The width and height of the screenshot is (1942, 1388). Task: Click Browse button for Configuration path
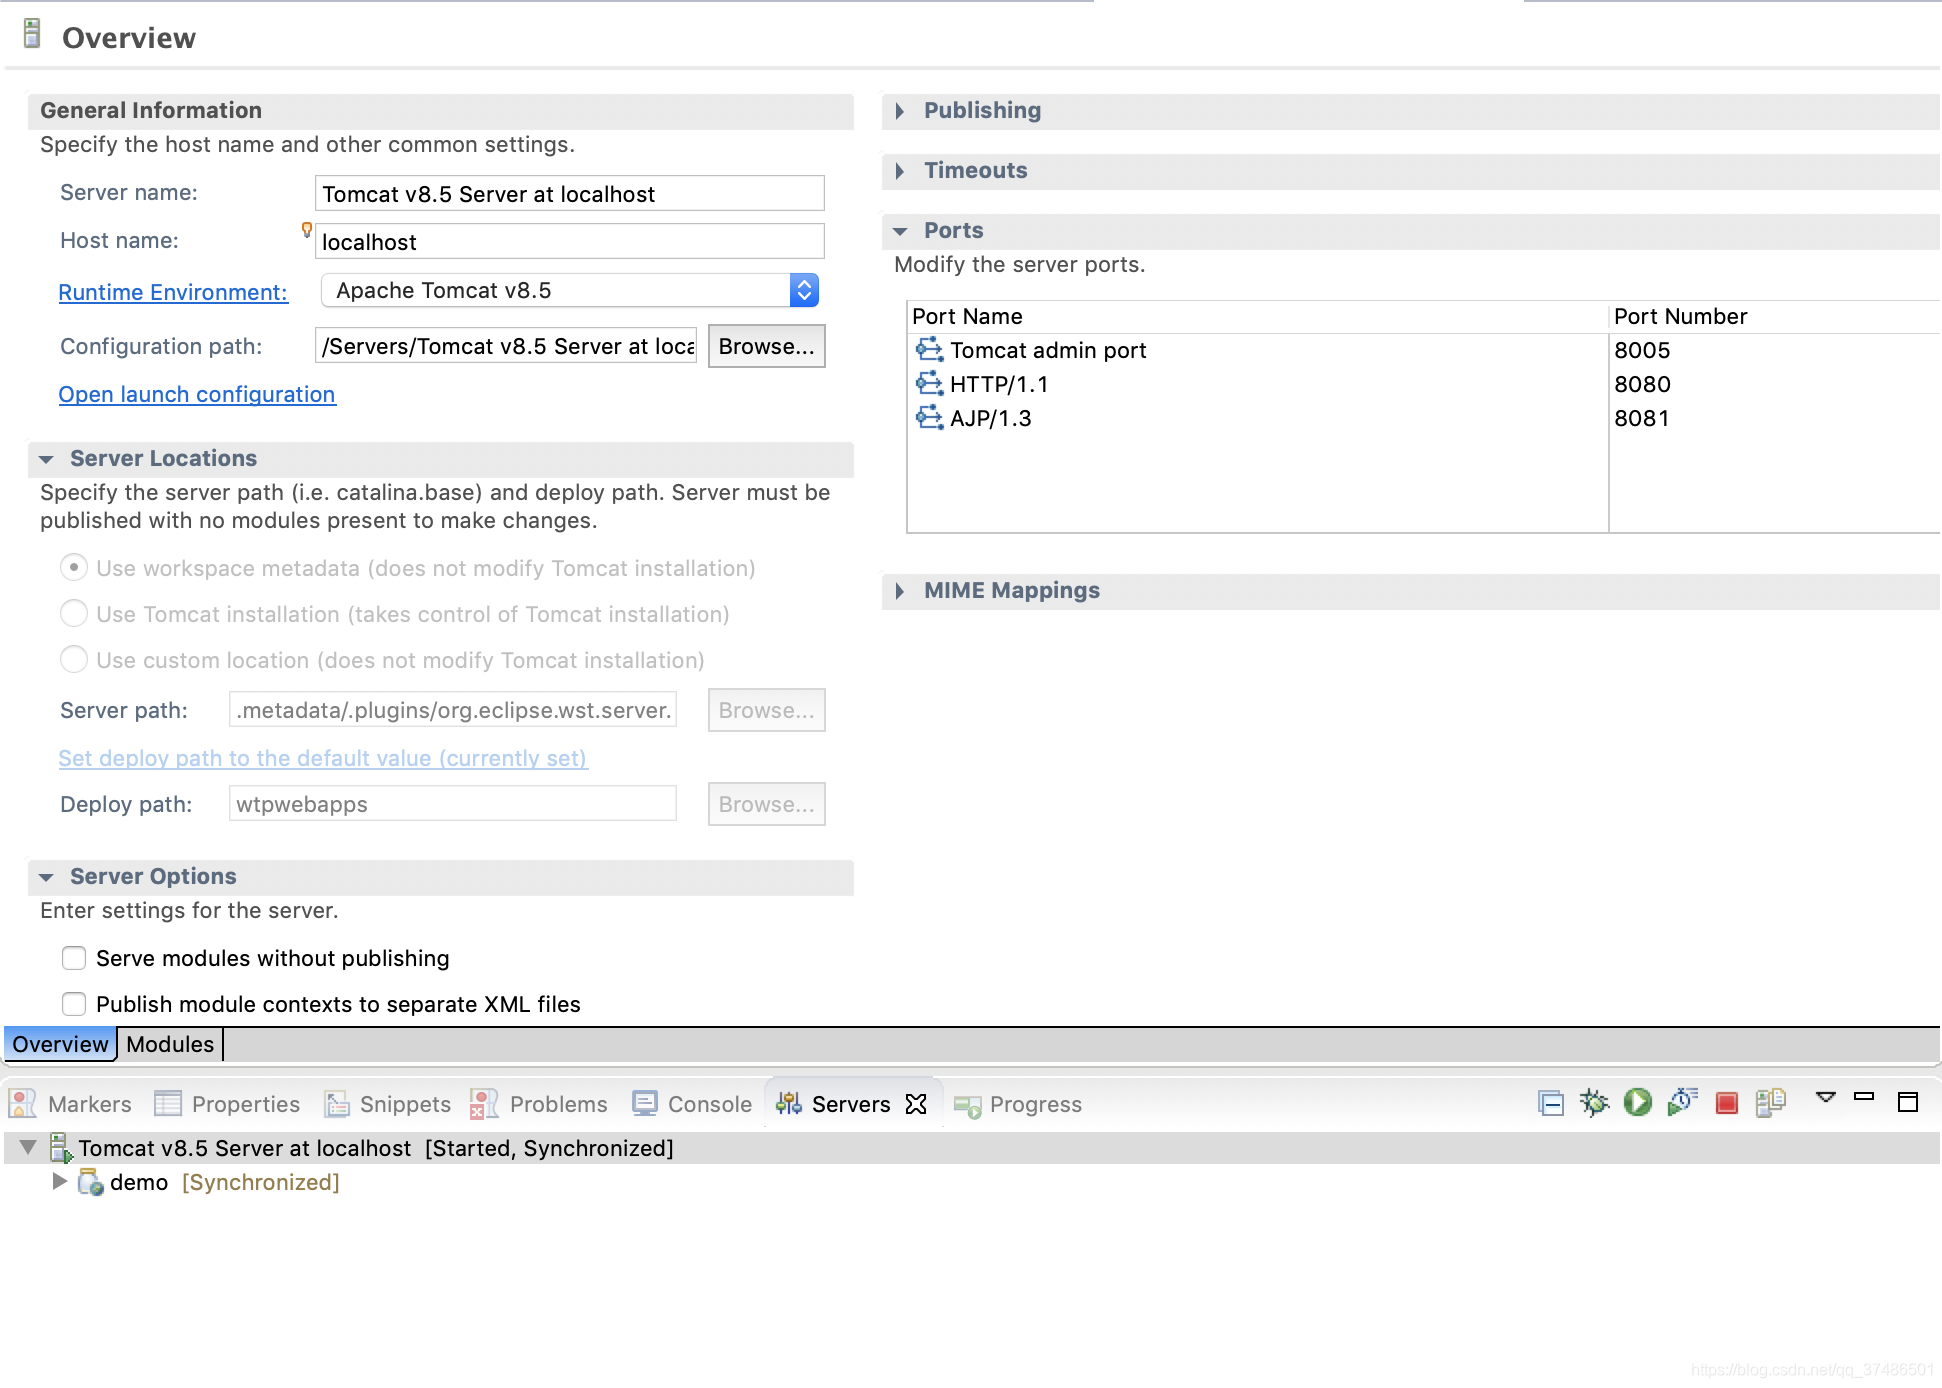click(x=767, y=346)
